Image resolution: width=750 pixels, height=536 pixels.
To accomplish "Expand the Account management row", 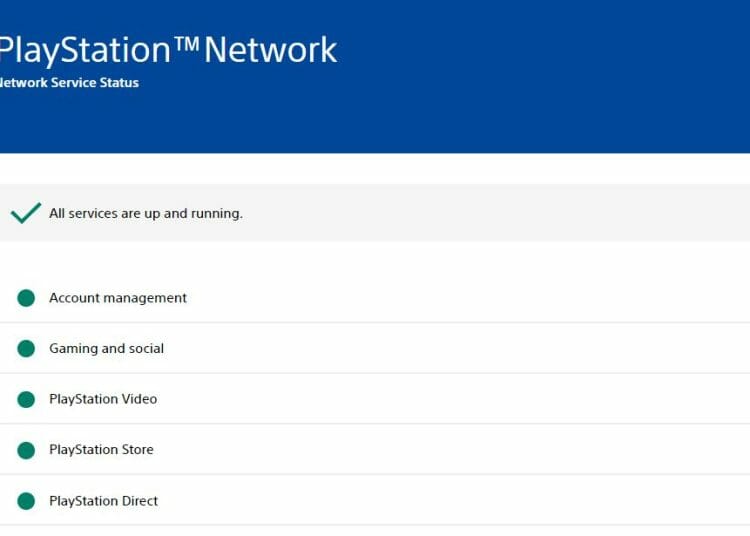I will [375, 297].
